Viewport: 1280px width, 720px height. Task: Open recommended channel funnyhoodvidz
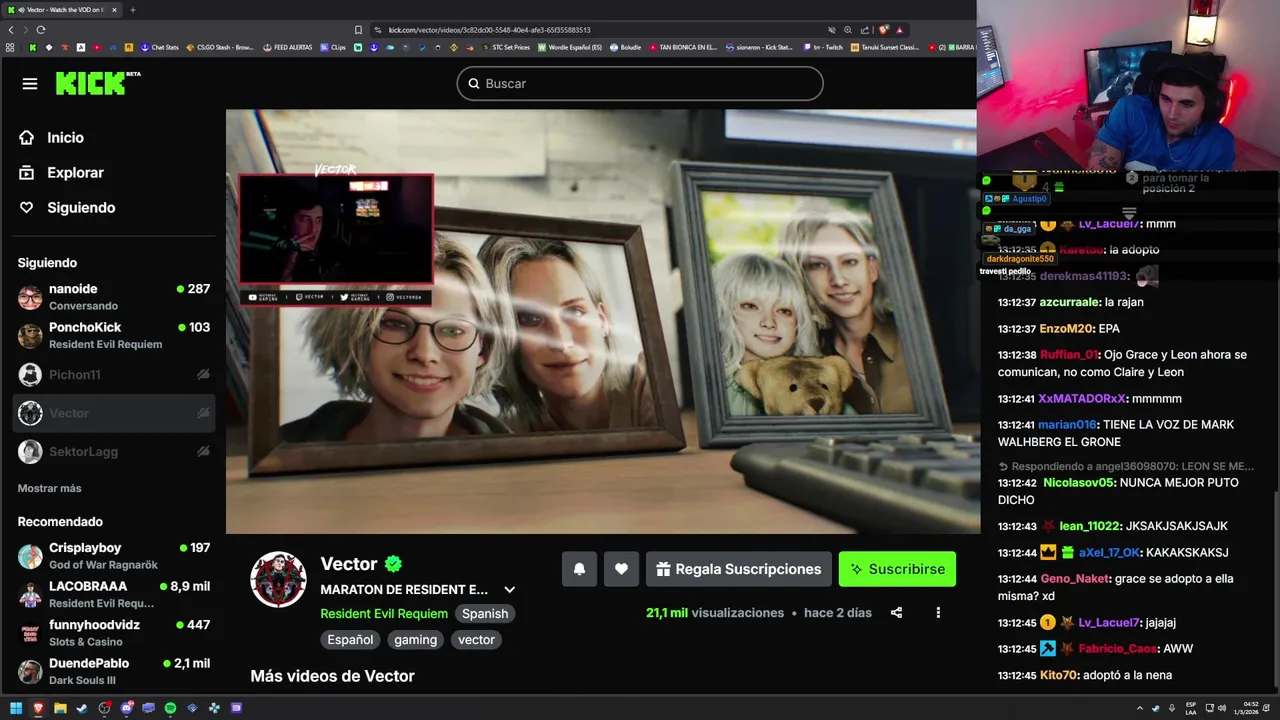click(x=114, y=633)
